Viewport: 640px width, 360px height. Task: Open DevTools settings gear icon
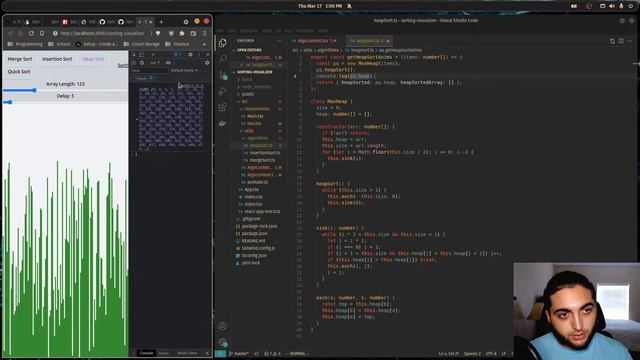click(190, 54)
